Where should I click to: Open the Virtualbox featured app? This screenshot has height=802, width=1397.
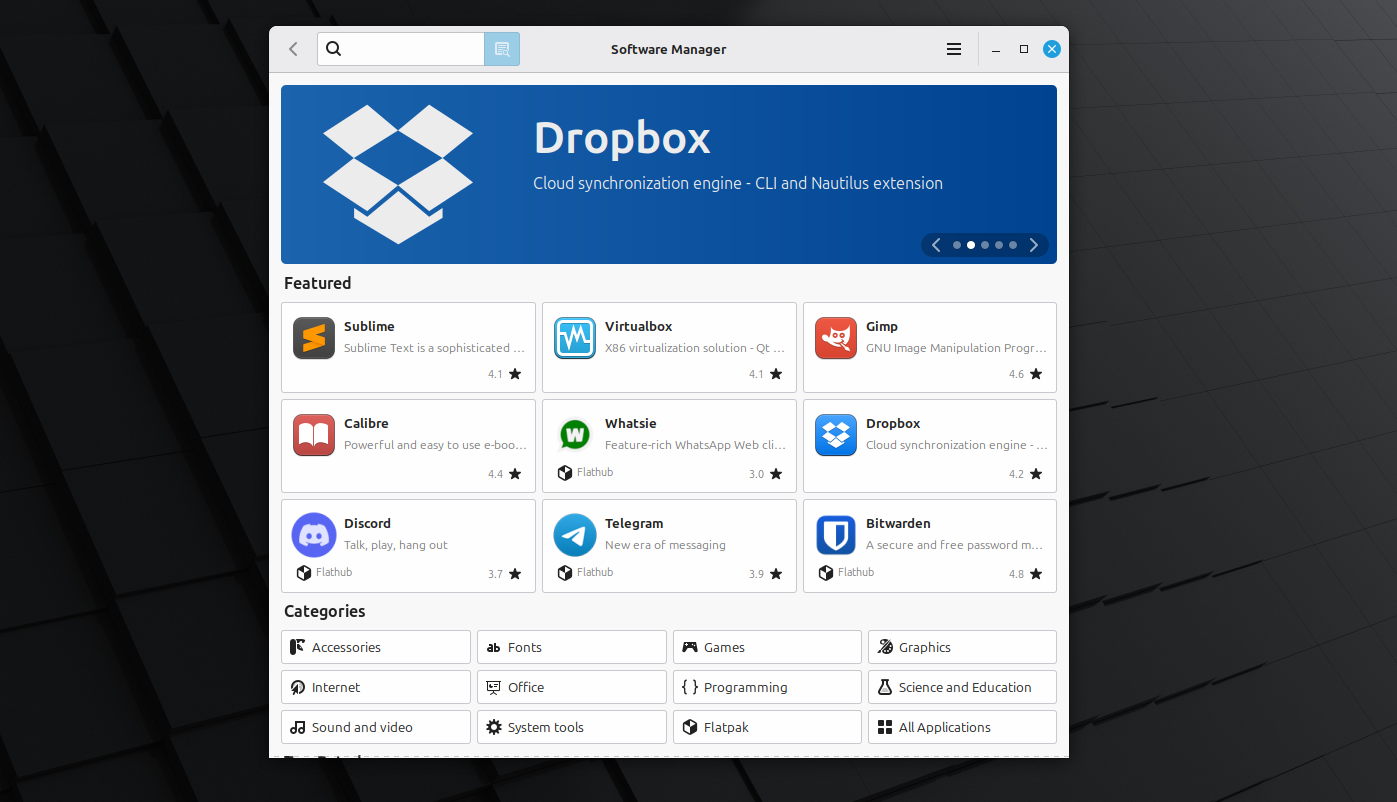[669, 347]
